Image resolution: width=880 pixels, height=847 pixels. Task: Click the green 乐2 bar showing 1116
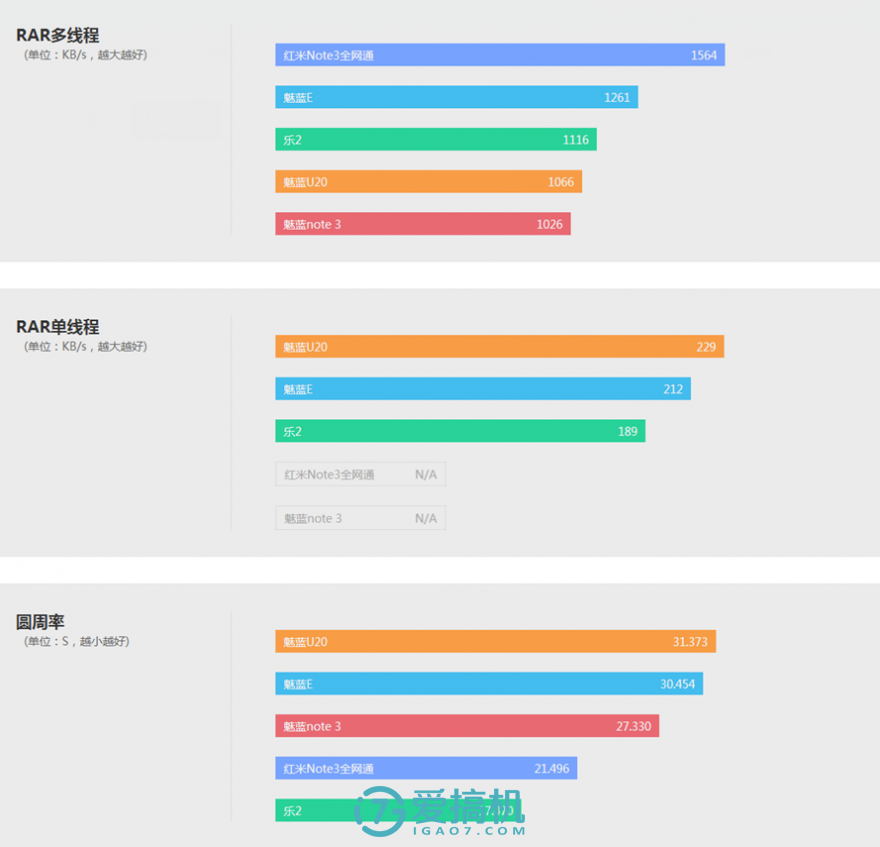436,139
